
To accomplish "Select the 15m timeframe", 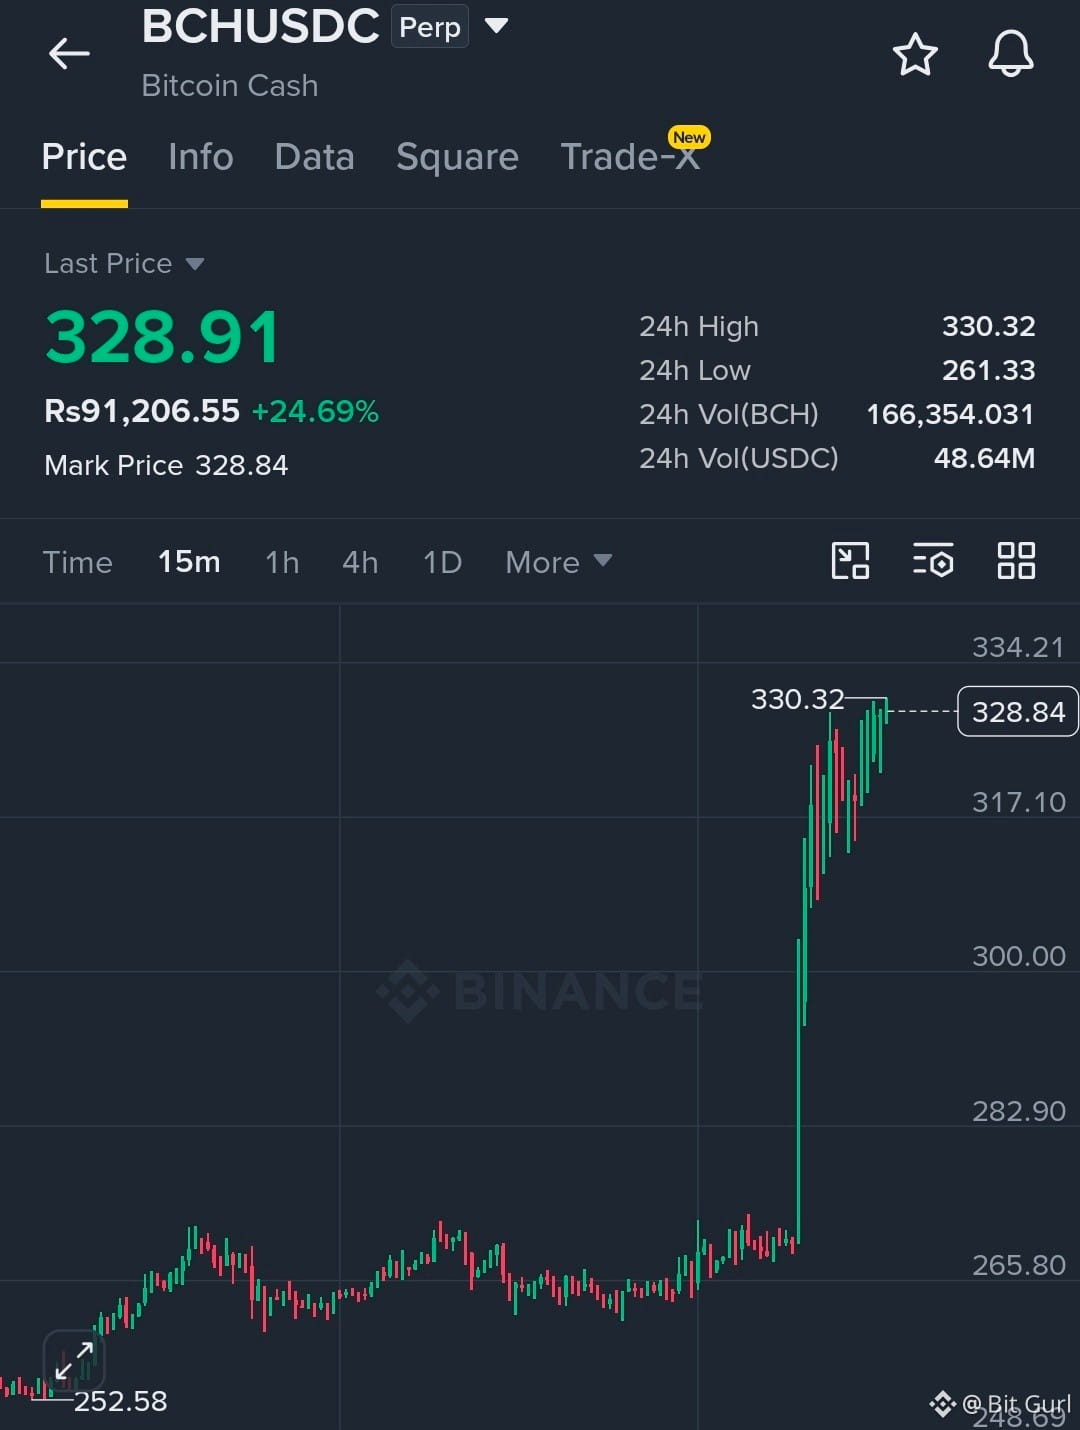I will click(189, 562).
